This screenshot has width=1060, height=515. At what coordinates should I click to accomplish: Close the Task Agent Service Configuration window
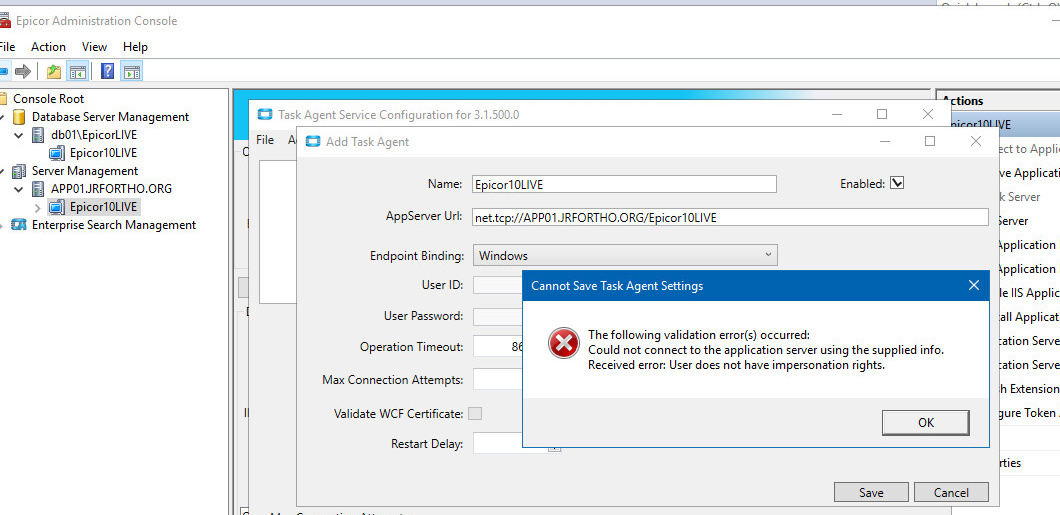pyautogui.click(x=928, y=114)
